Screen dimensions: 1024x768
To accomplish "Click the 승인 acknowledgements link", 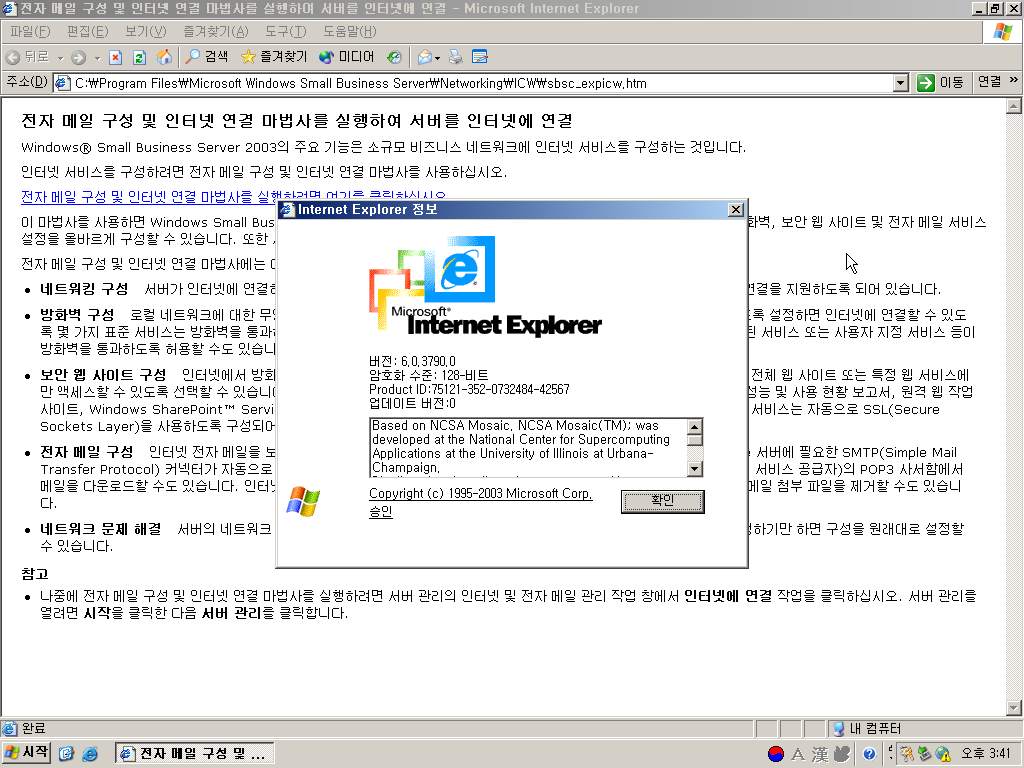I will pos(381,511).
